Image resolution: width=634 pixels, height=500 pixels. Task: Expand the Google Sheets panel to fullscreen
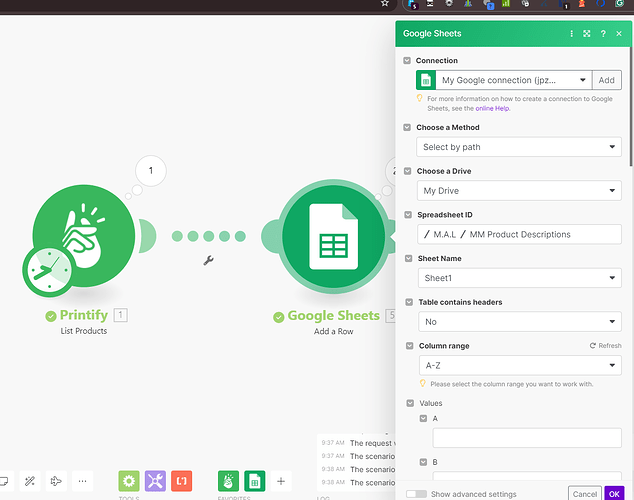pyautogui.click(x=587, y=34)
